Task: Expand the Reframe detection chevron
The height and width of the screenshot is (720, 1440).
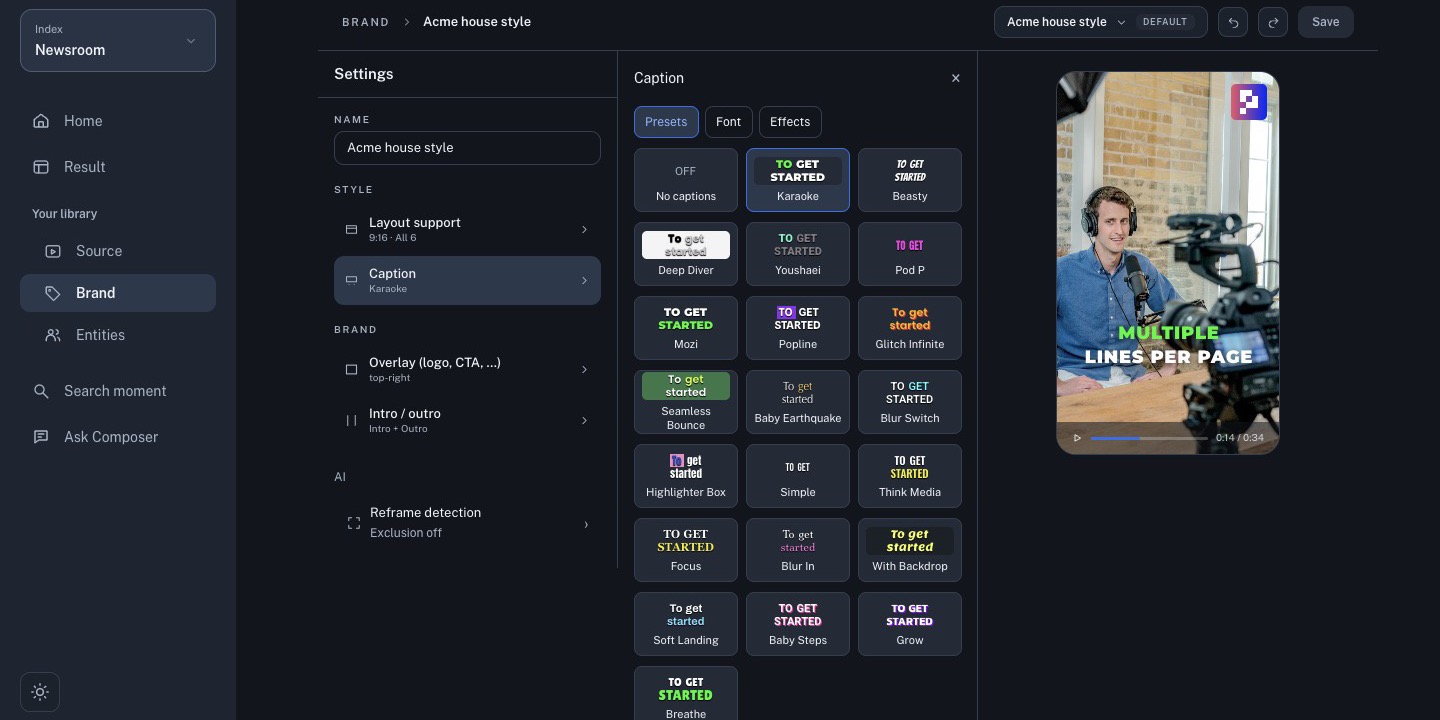Action: click(585, 524)
